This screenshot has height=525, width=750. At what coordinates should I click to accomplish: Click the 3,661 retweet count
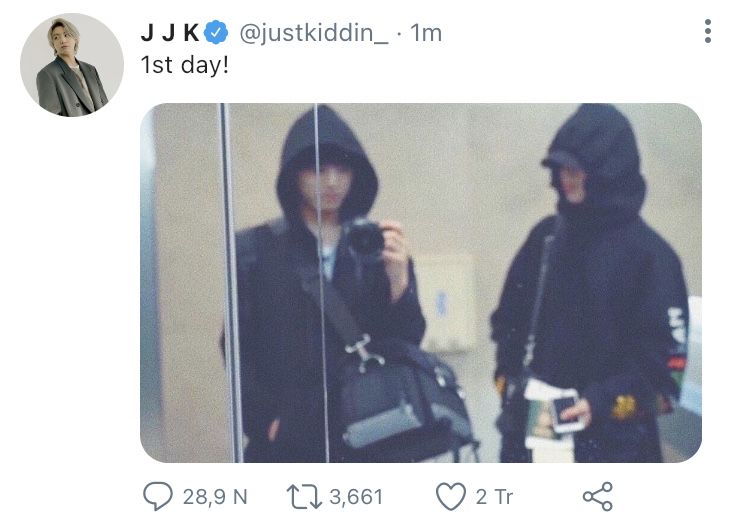pos(356,497)
